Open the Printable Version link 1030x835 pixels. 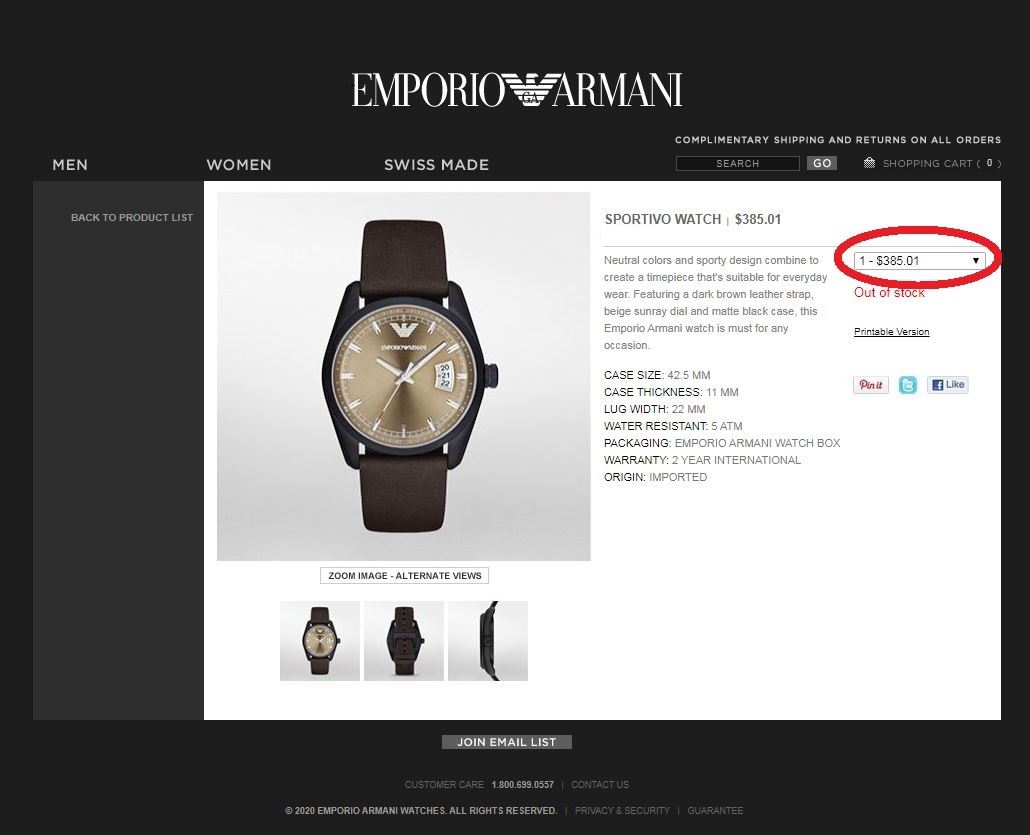(x=891, y=332)
